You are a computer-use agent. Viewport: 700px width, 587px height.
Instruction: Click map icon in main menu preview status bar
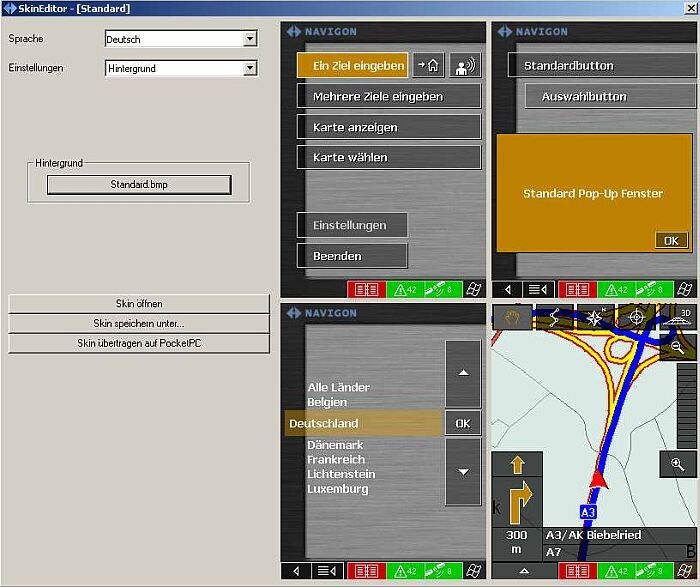[473, 290]
